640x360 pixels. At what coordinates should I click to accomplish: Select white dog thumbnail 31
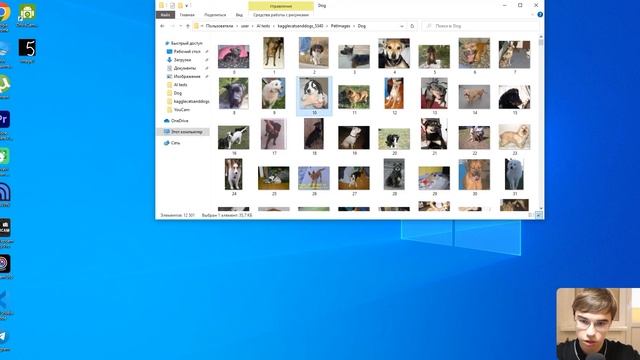tap(514, 174)
